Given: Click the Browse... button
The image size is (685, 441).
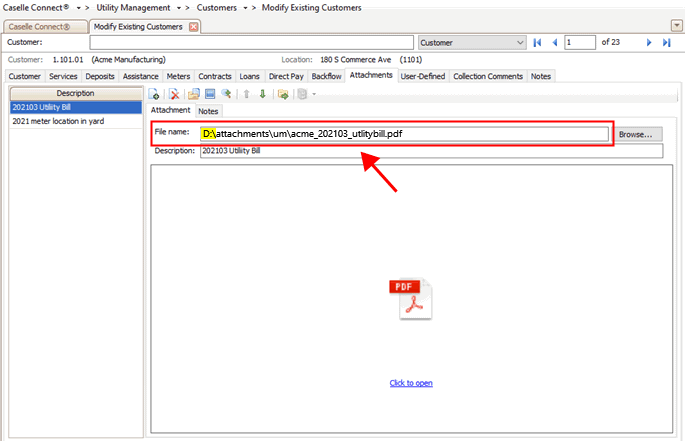Looking at the screenshot, I should coord(636,134).
